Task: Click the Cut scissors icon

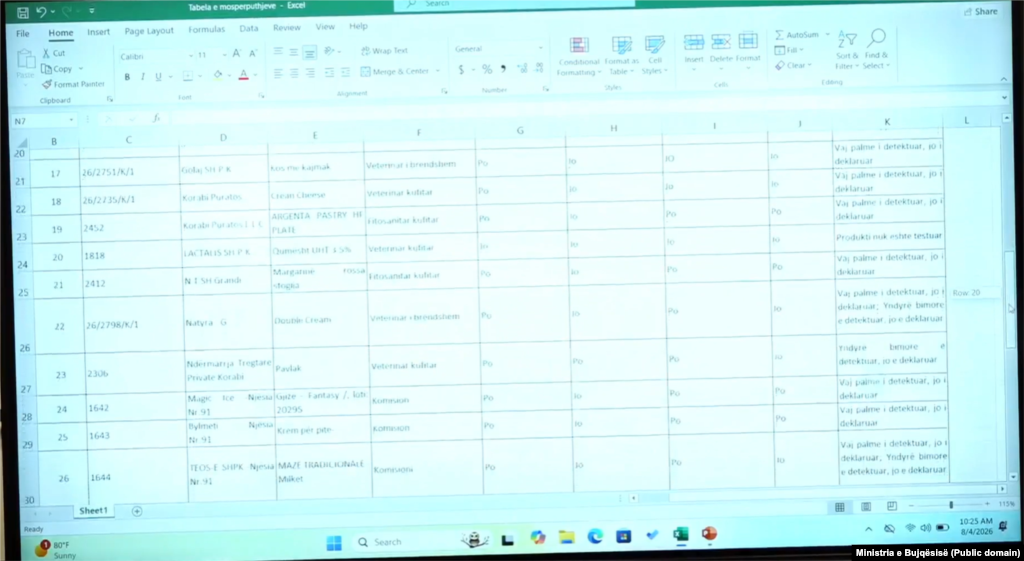Action: pyautogui.click(x=46, y=53)
